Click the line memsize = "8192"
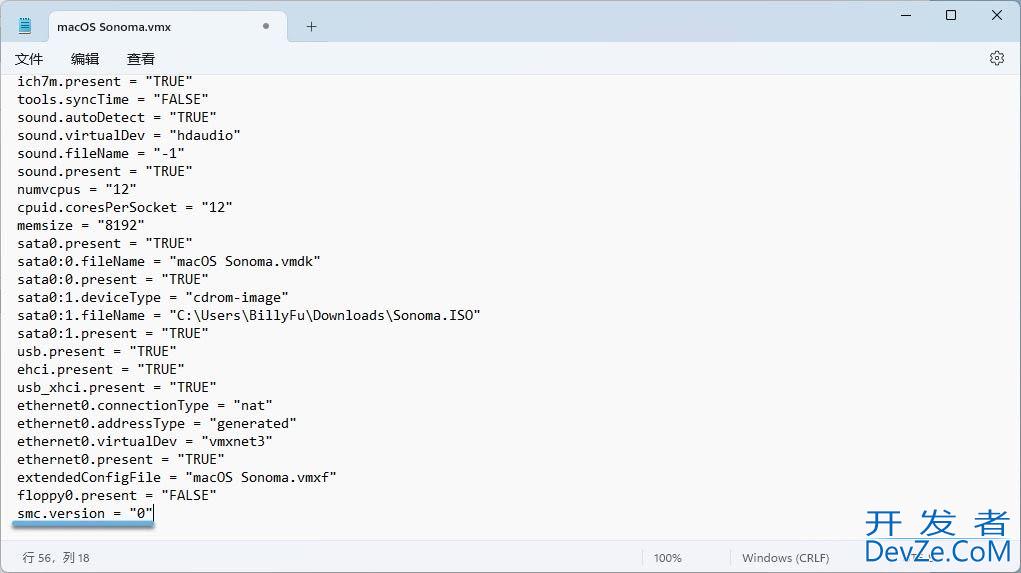 81,225
